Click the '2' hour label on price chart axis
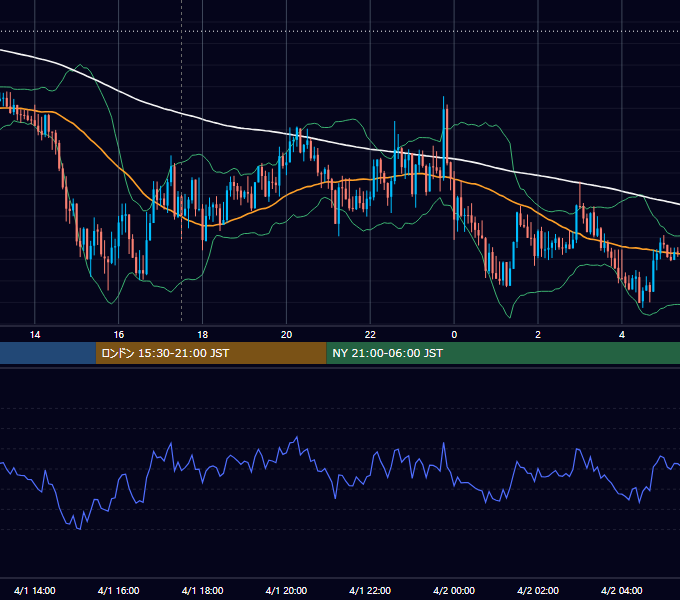The image size is (680, 600). (538, 335)
